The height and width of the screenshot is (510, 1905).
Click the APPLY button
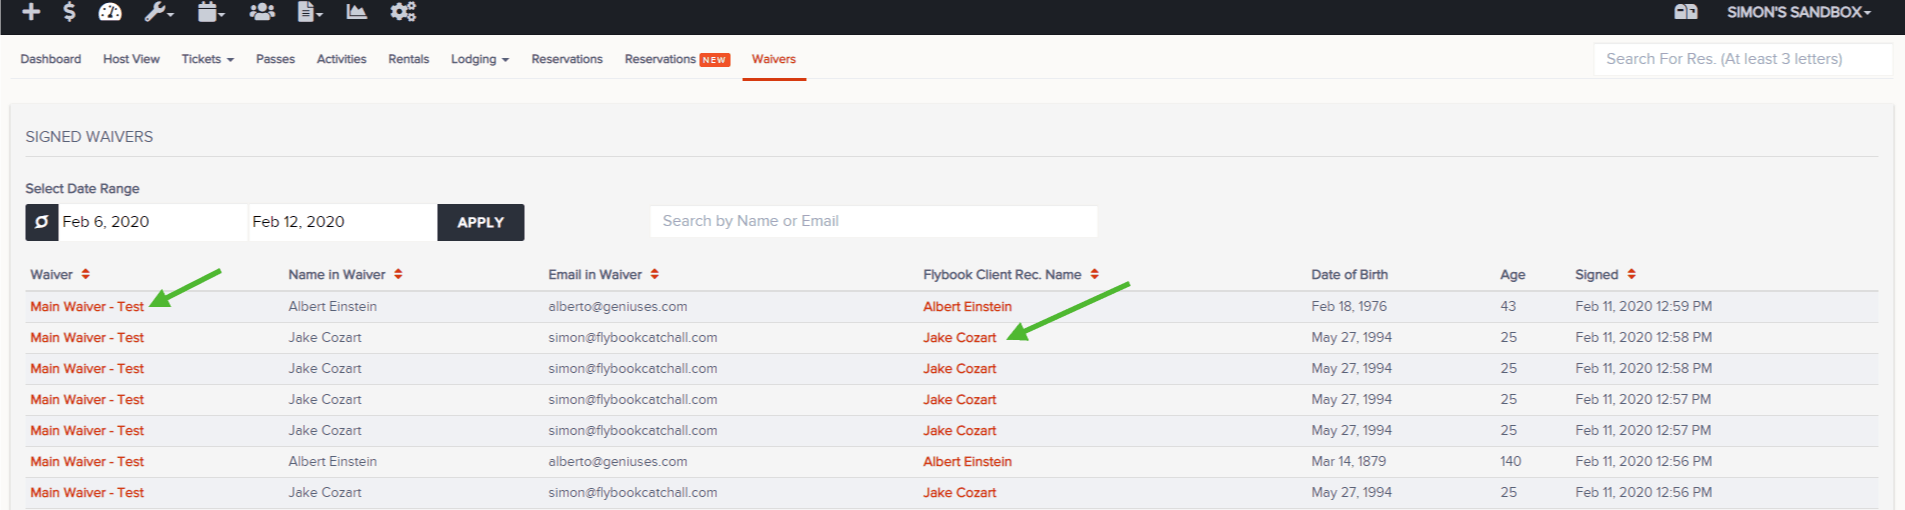pyautogui.click(x=481, y=222)
